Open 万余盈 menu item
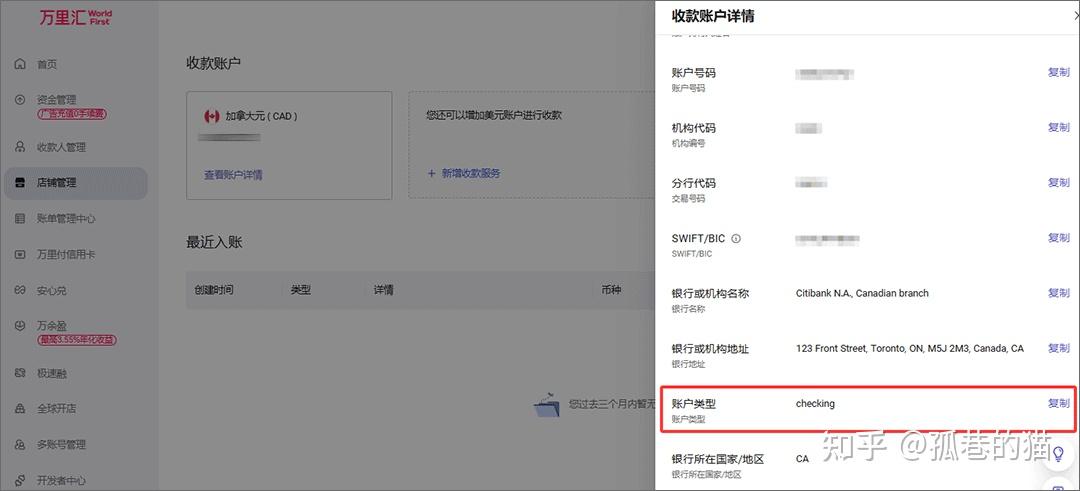Screen dimensions: 1080x491 point(52,325)
